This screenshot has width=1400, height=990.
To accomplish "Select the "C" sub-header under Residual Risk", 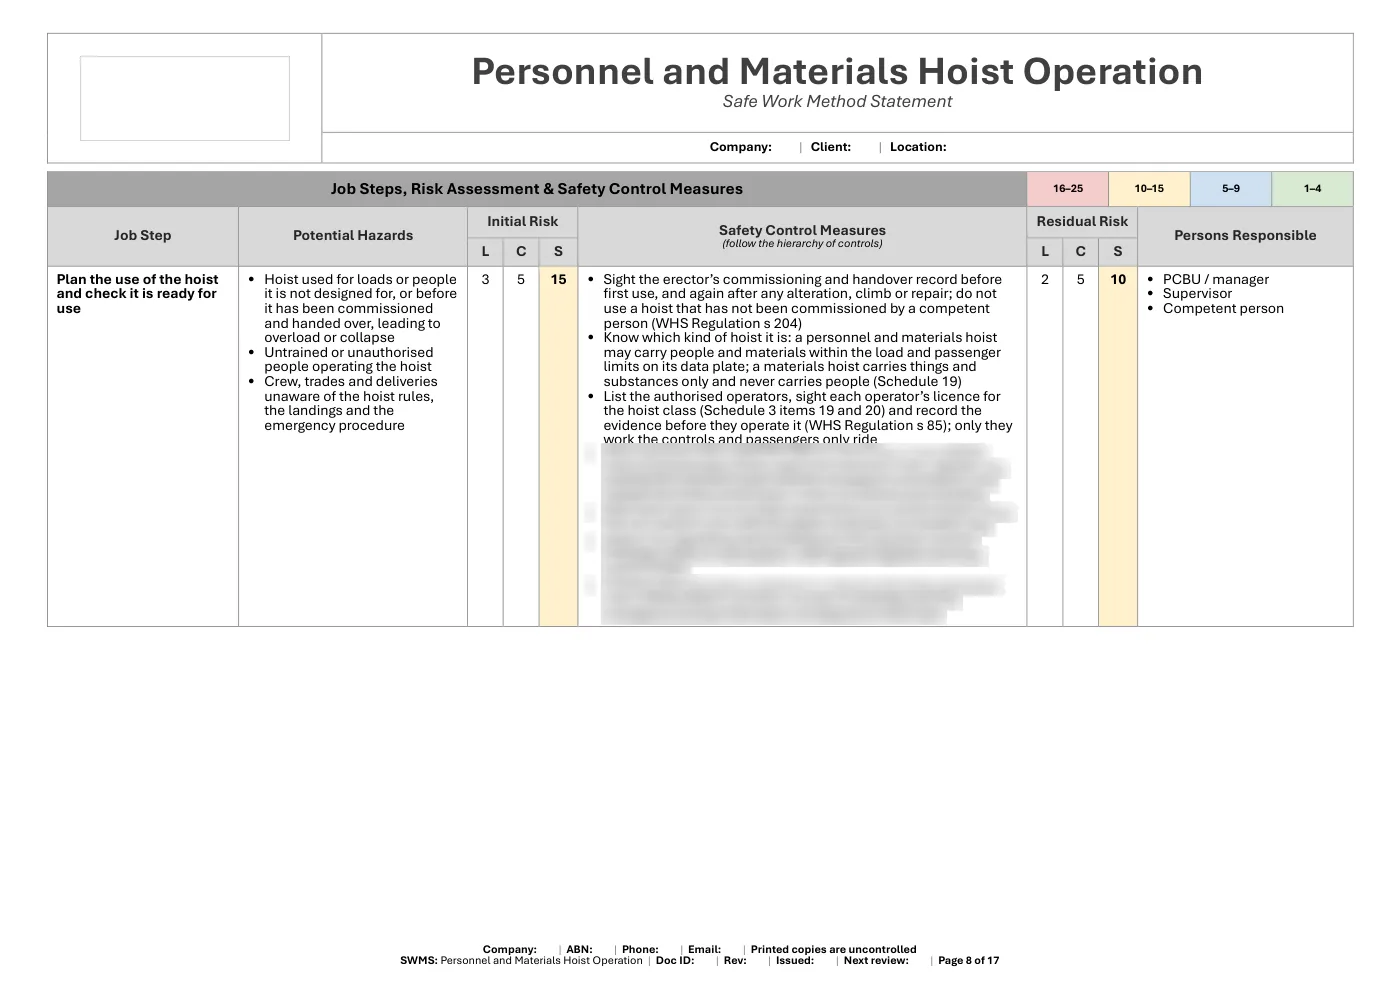I will pyautogui.click(x=1080, y=251).
